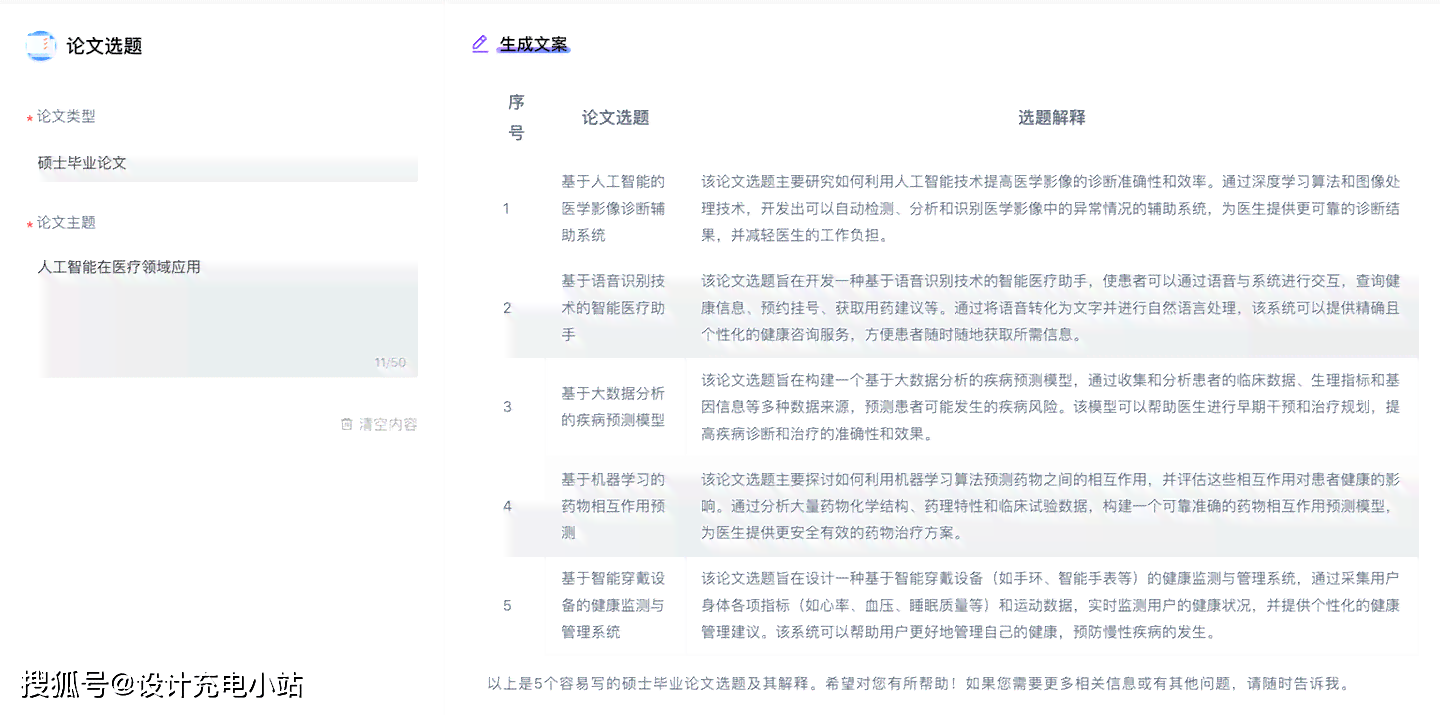Click explanation about 提高医学影像的诊断准确性

(1051, 208)
